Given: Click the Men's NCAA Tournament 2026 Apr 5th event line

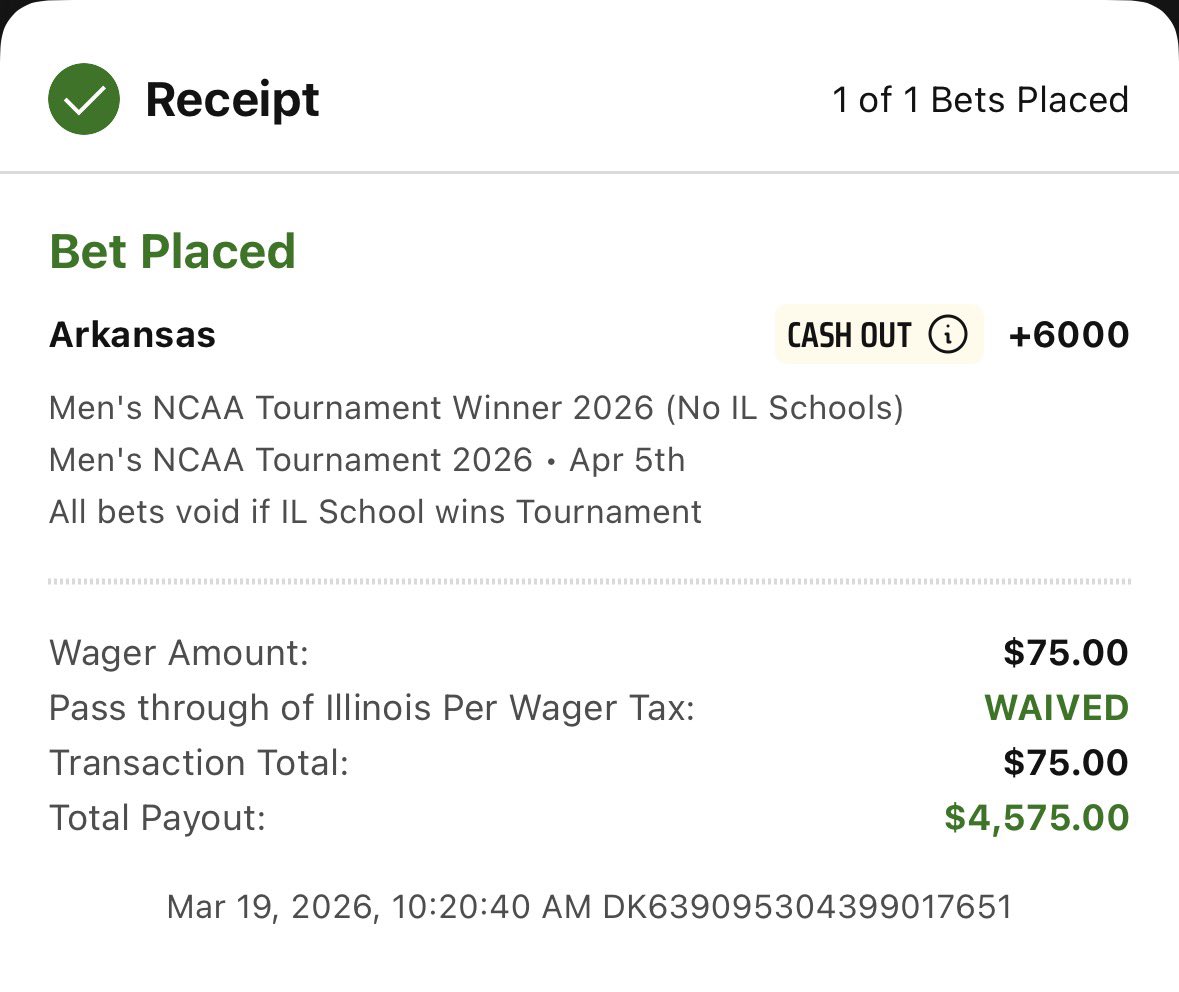Looking at the screenshot, I should pyautogui.click(x=367, y=460).
